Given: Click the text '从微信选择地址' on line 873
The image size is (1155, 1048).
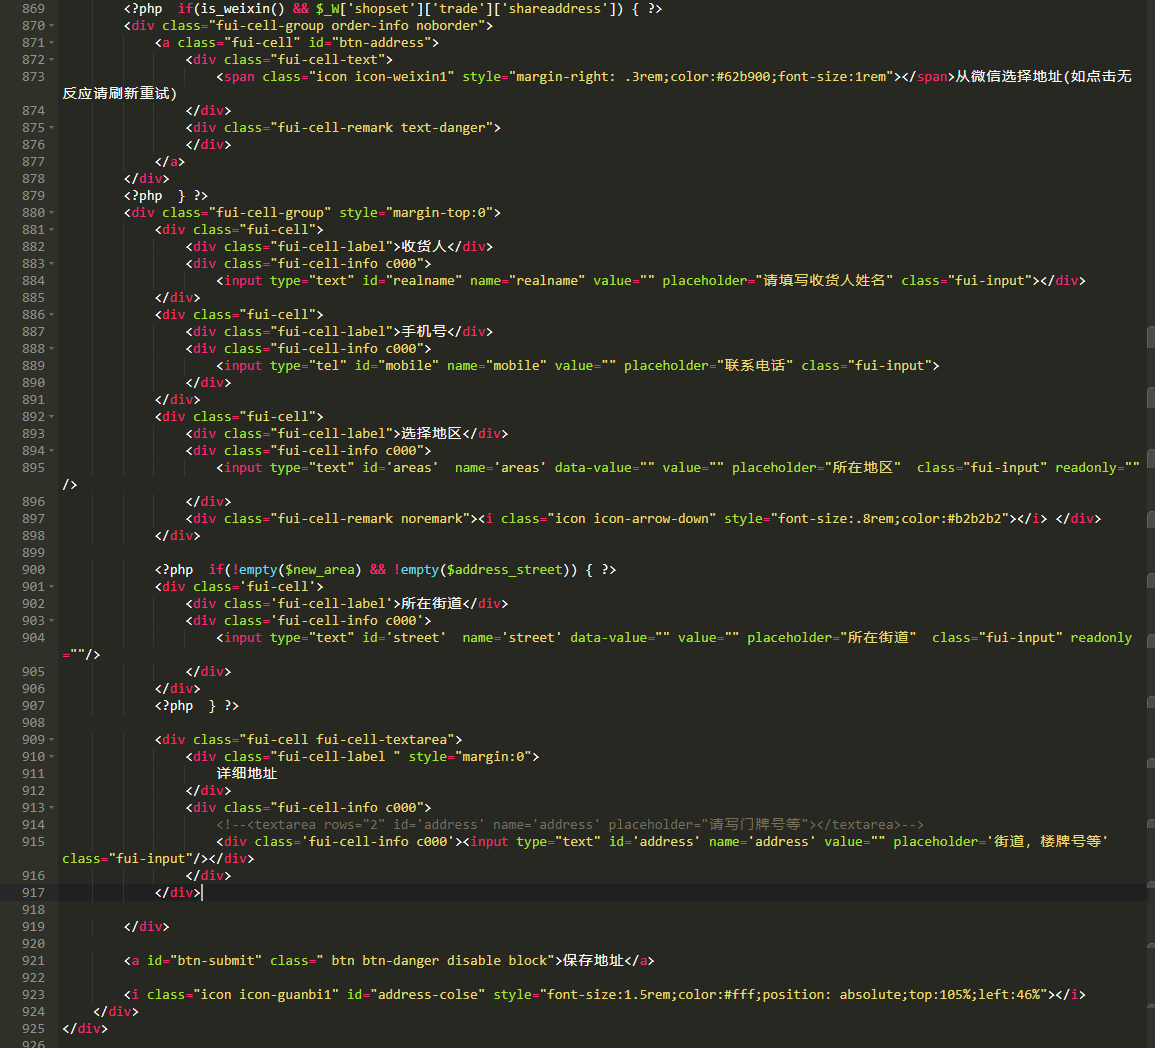Looking at the screenshot, I should pos(1009,77).
